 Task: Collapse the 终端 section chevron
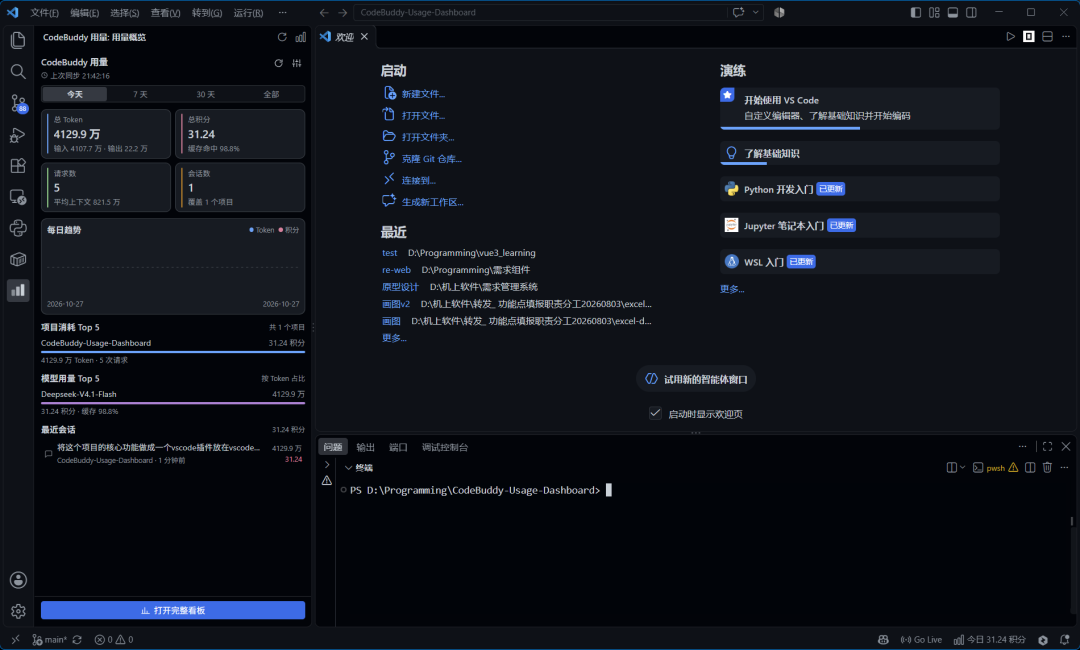(x=348, y=468)
